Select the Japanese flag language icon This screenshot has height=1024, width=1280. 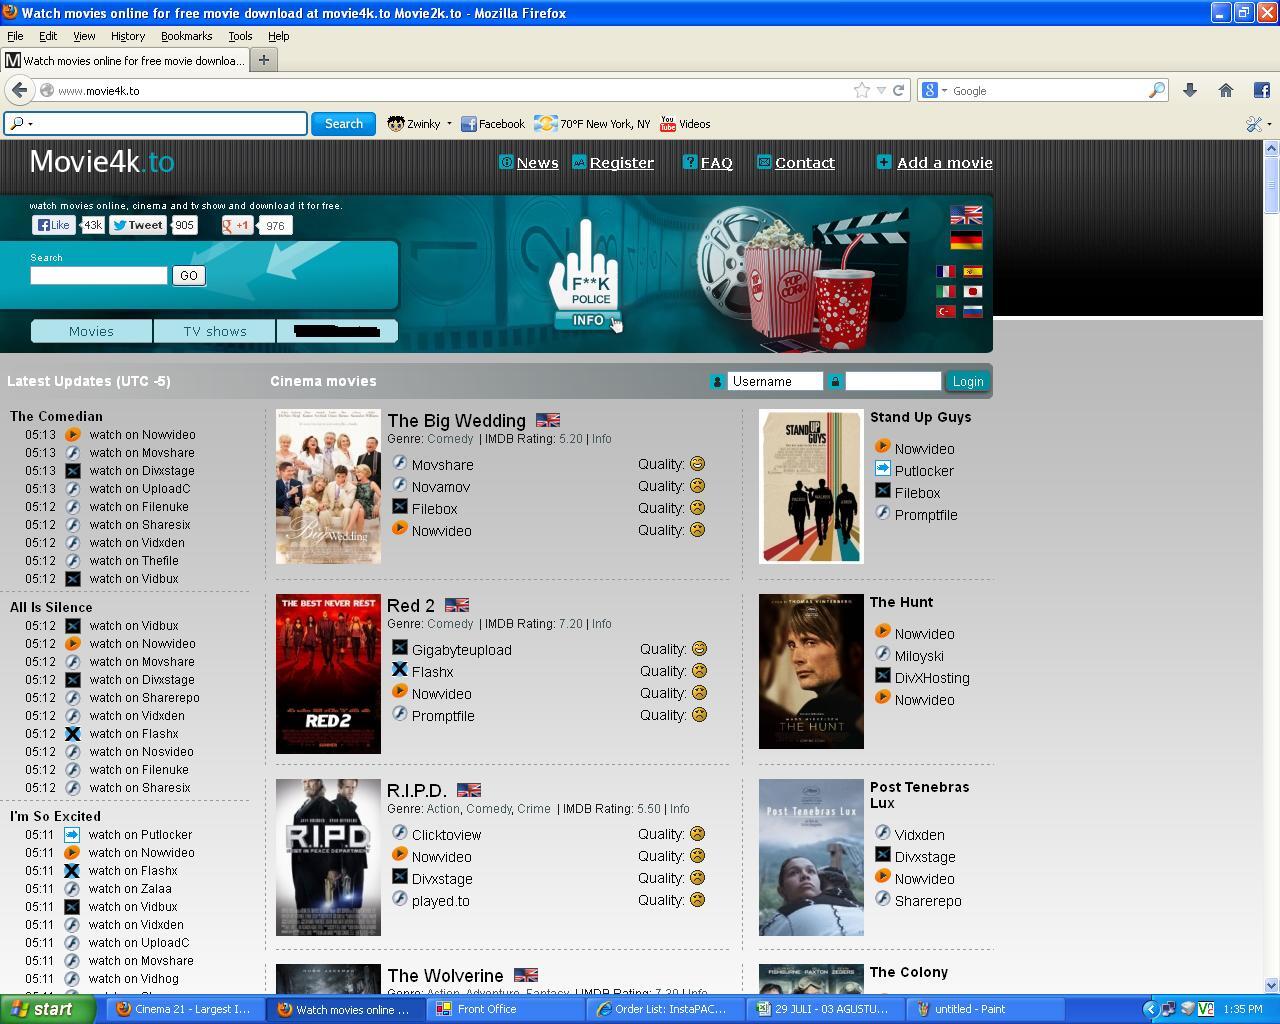tap(972, 291)
